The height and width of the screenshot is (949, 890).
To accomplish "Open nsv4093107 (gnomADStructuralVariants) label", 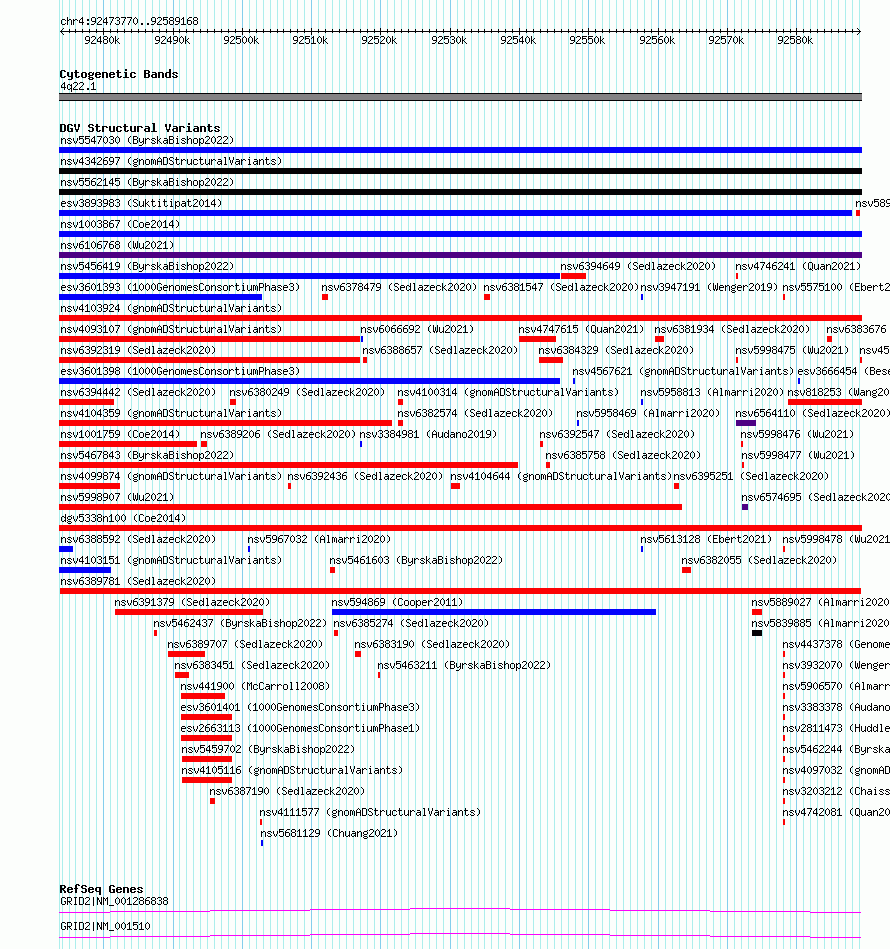I will point(171,329).
